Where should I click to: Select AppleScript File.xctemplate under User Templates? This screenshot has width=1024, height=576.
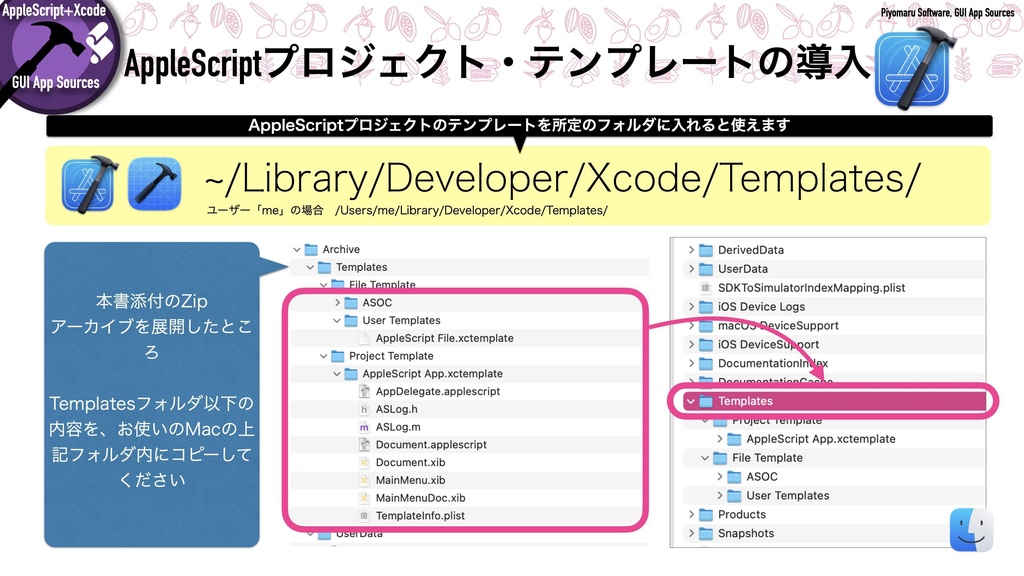(445, 338)
